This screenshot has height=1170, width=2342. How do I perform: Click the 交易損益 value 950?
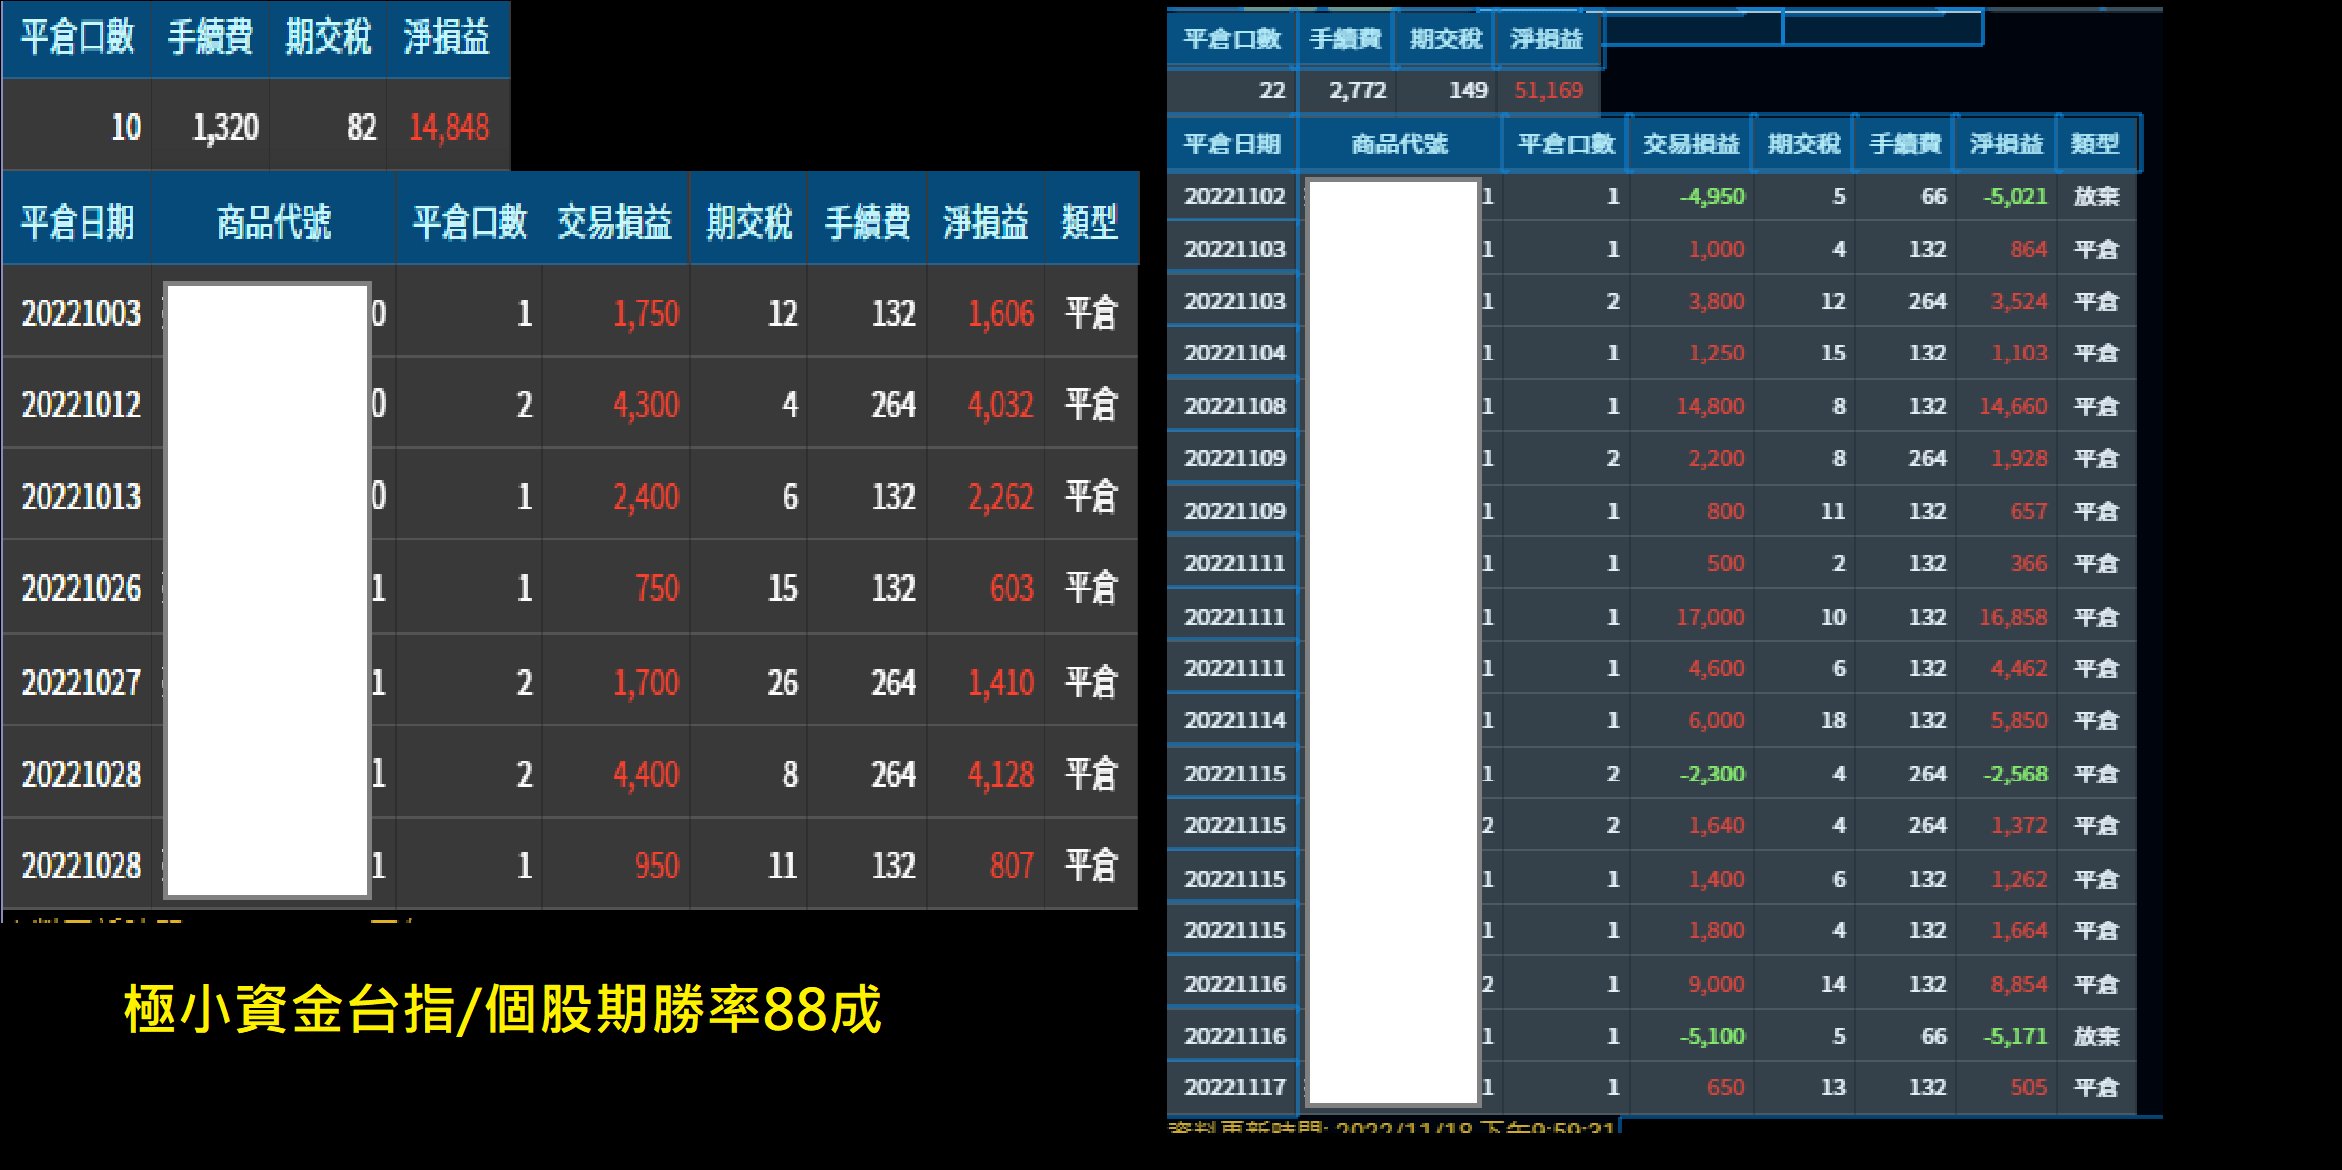[657, 865]
